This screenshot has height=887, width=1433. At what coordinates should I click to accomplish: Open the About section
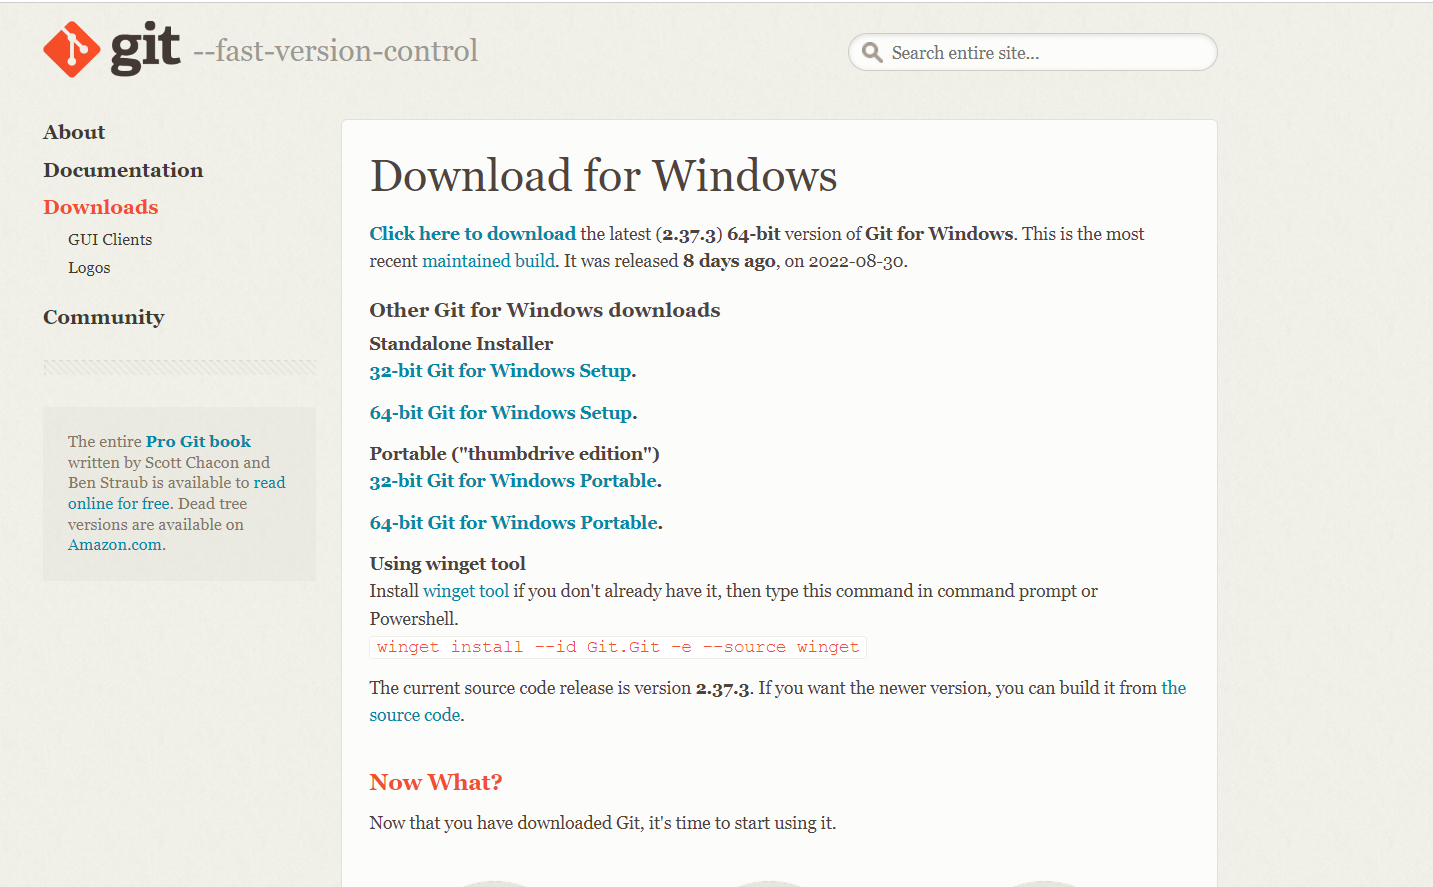pyautogui.click(x=74, y=132)
